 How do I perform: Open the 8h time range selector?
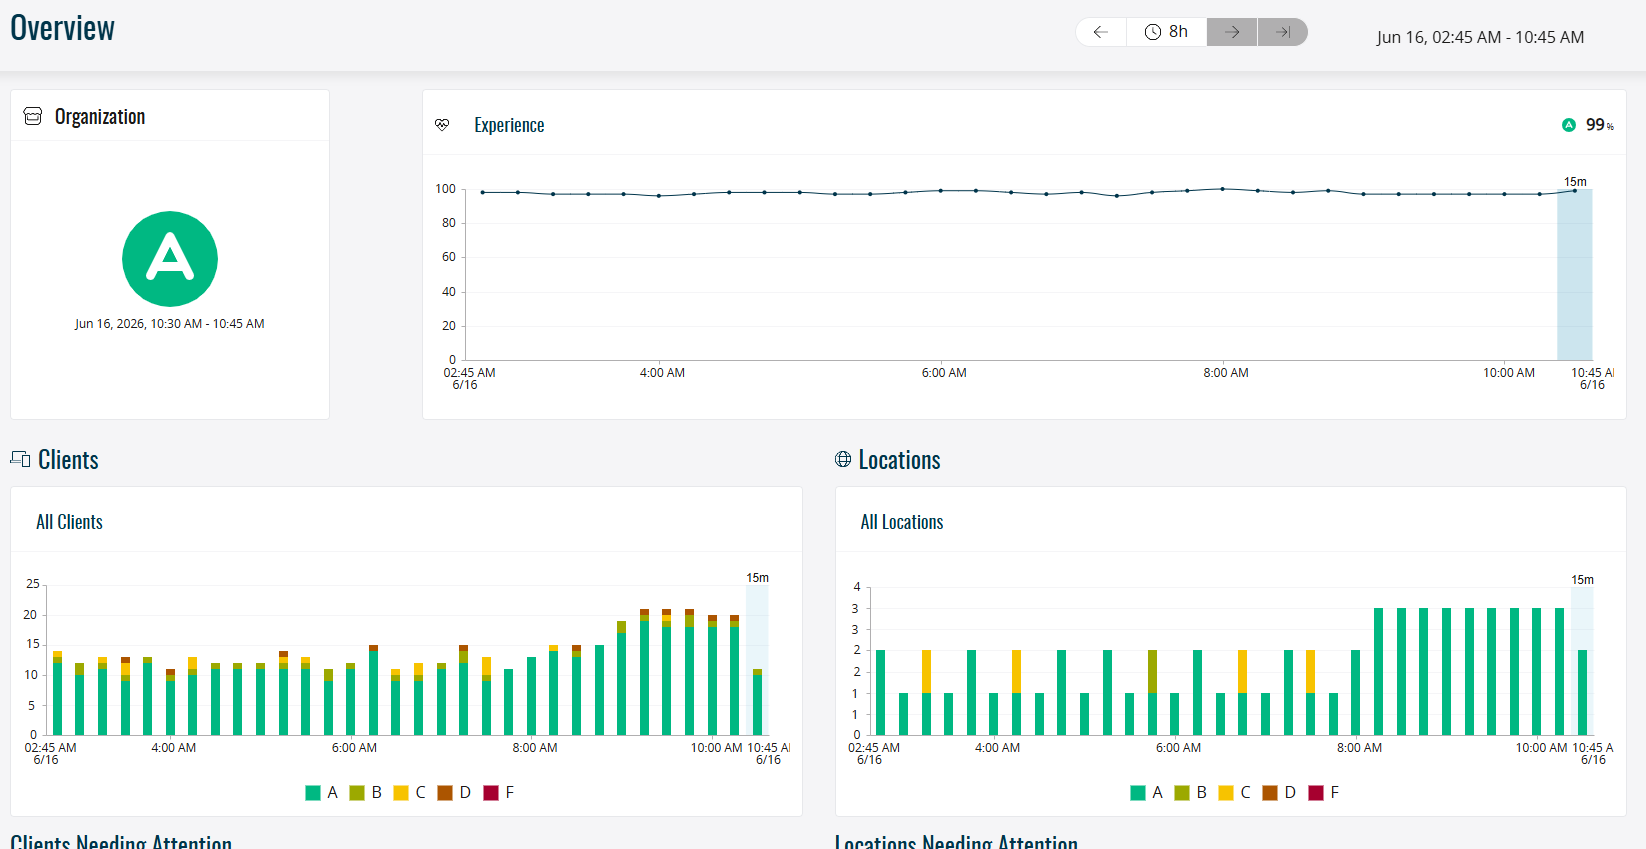coord(1167,32)
